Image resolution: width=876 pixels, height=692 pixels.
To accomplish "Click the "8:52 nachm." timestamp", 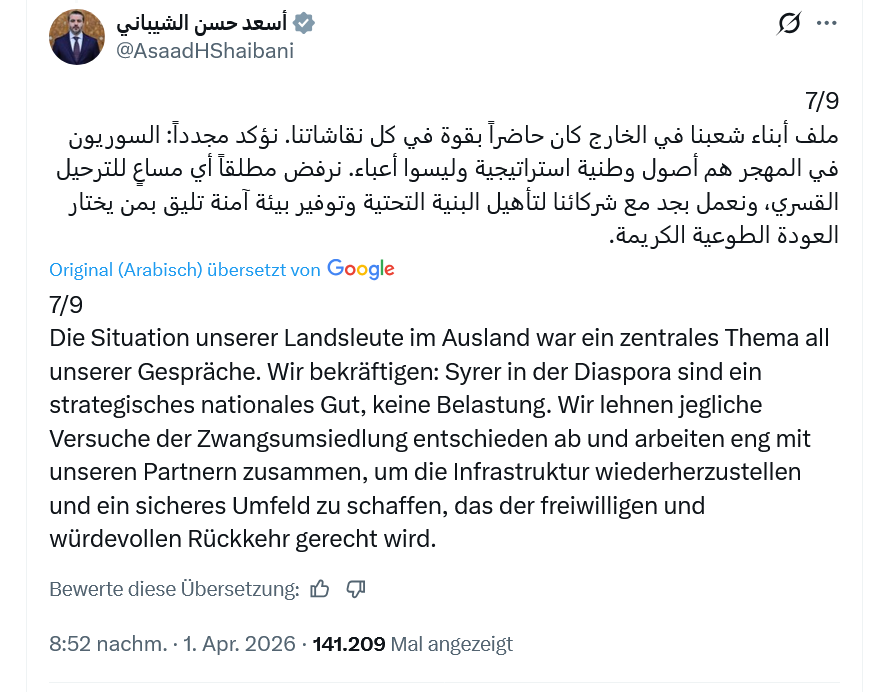I will click(107, 644).
